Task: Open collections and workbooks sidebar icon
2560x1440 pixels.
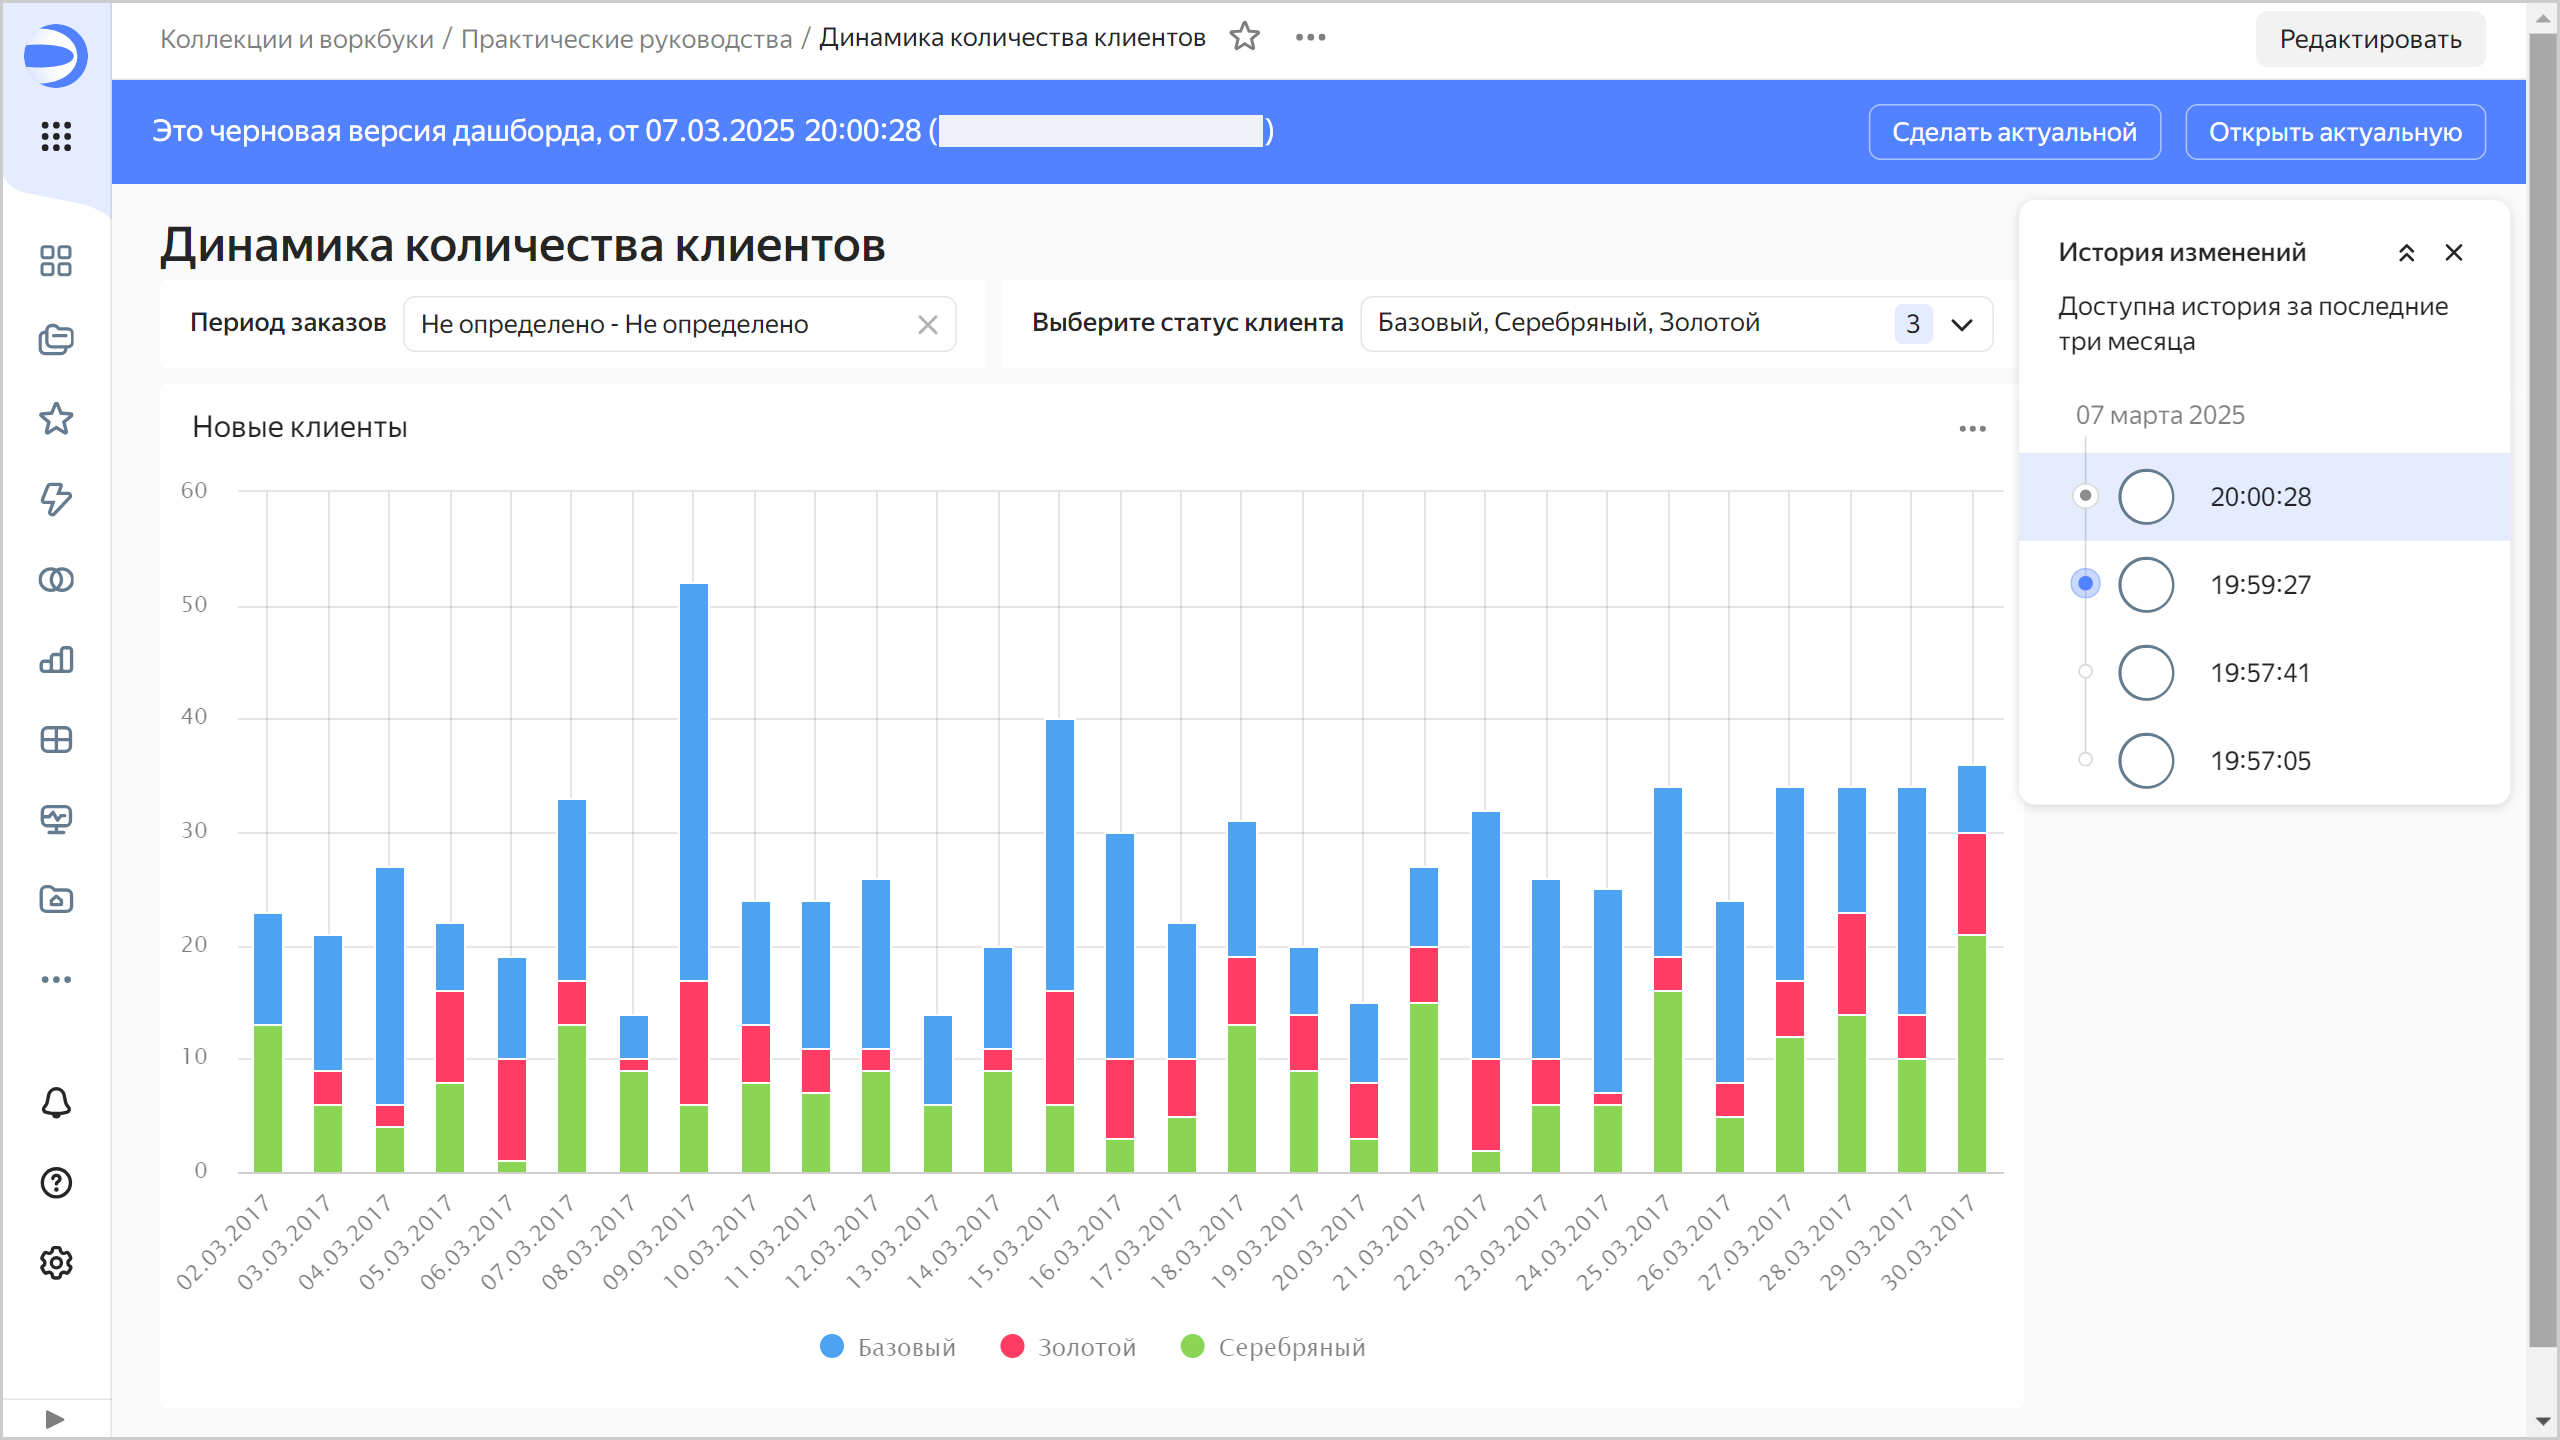Action: click(x=56, y=340)
